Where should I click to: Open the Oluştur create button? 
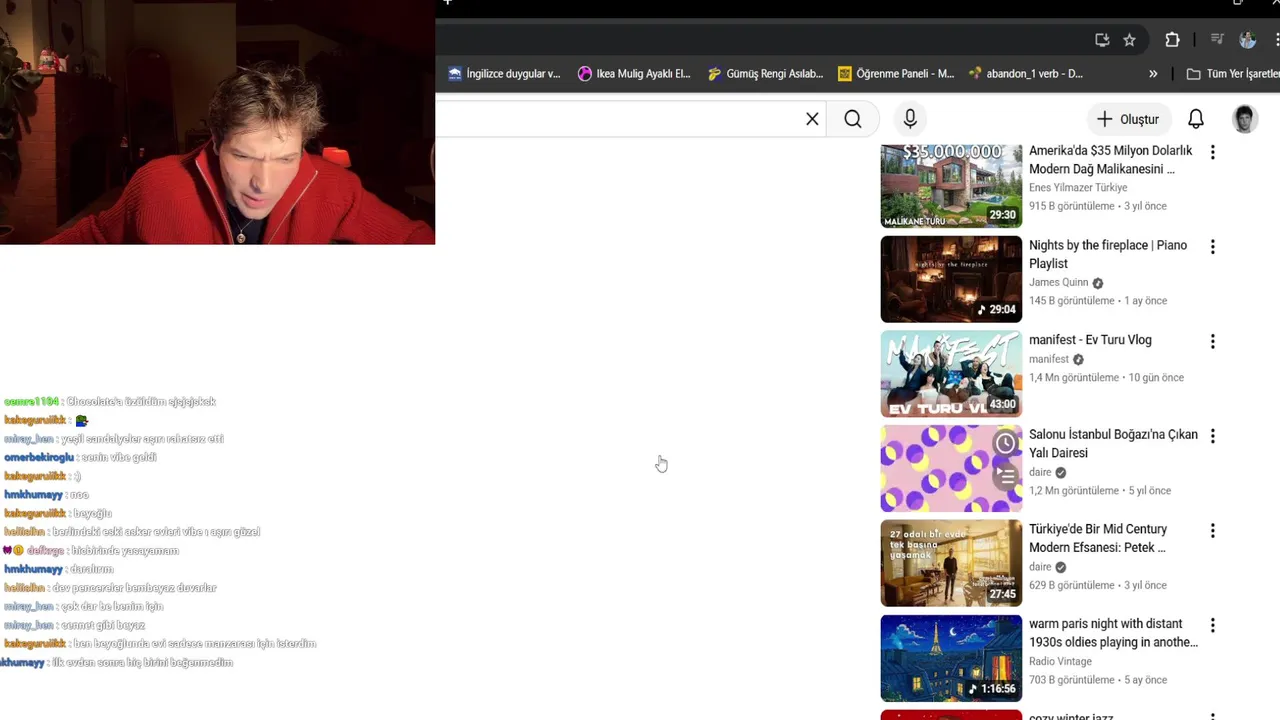pyautogui.click(x=1127, y=119)
